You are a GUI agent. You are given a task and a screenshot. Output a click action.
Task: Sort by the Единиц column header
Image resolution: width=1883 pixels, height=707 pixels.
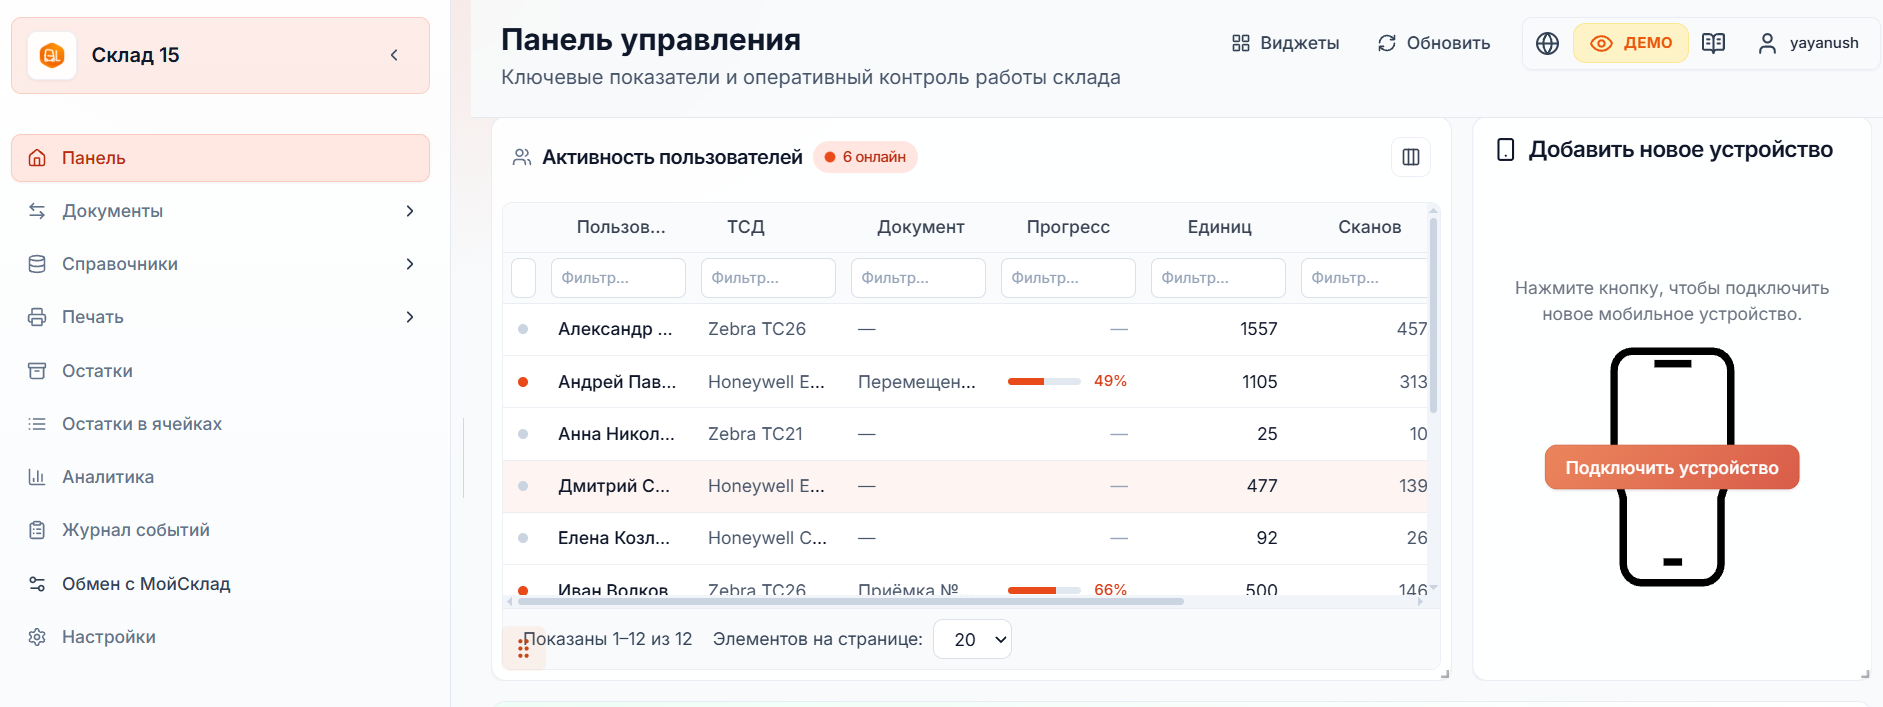click(1220, 227)
